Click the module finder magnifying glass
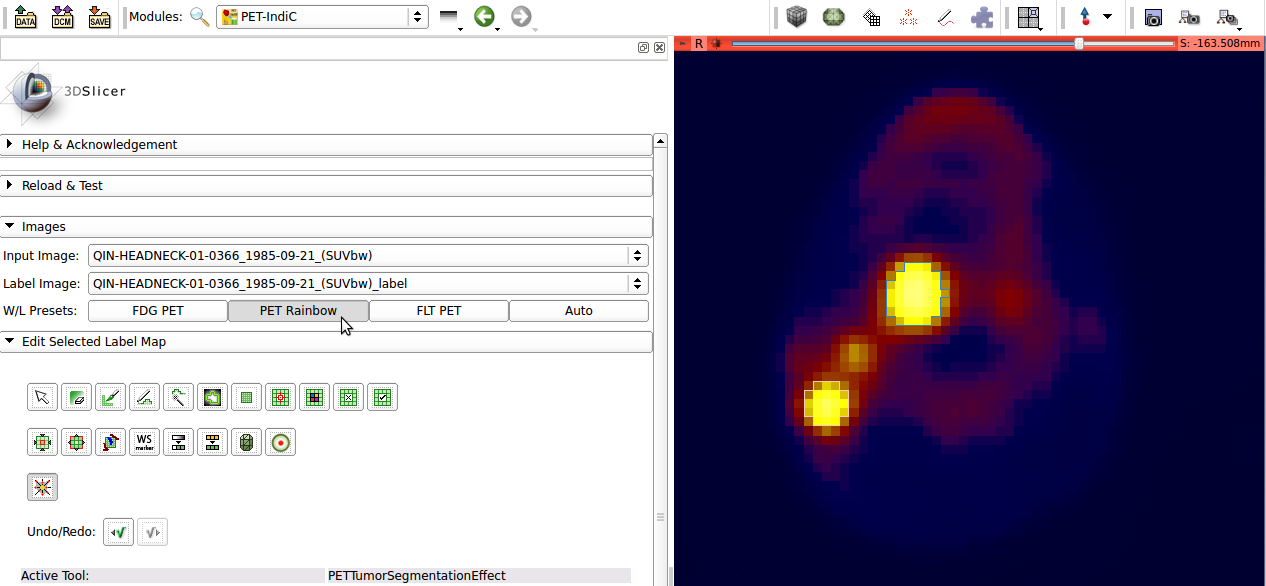 coord(200,17)
